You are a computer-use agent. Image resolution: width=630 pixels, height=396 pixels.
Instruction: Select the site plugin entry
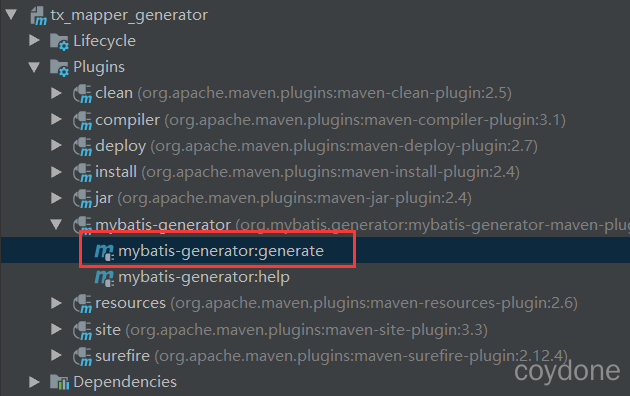point(291,330)
